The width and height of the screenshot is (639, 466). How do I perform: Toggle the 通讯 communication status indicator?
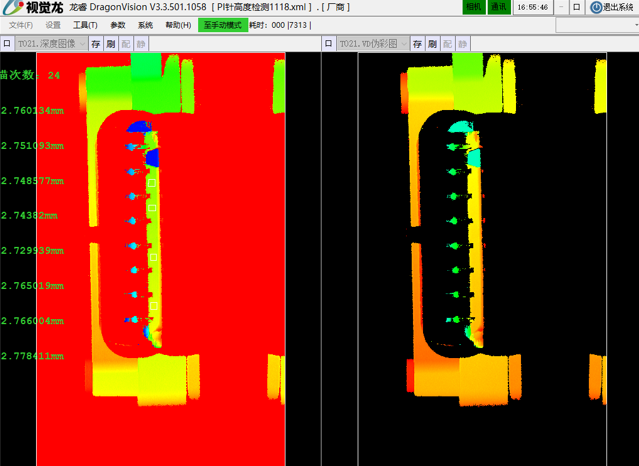pyautogui.click(x=498, y=7)
